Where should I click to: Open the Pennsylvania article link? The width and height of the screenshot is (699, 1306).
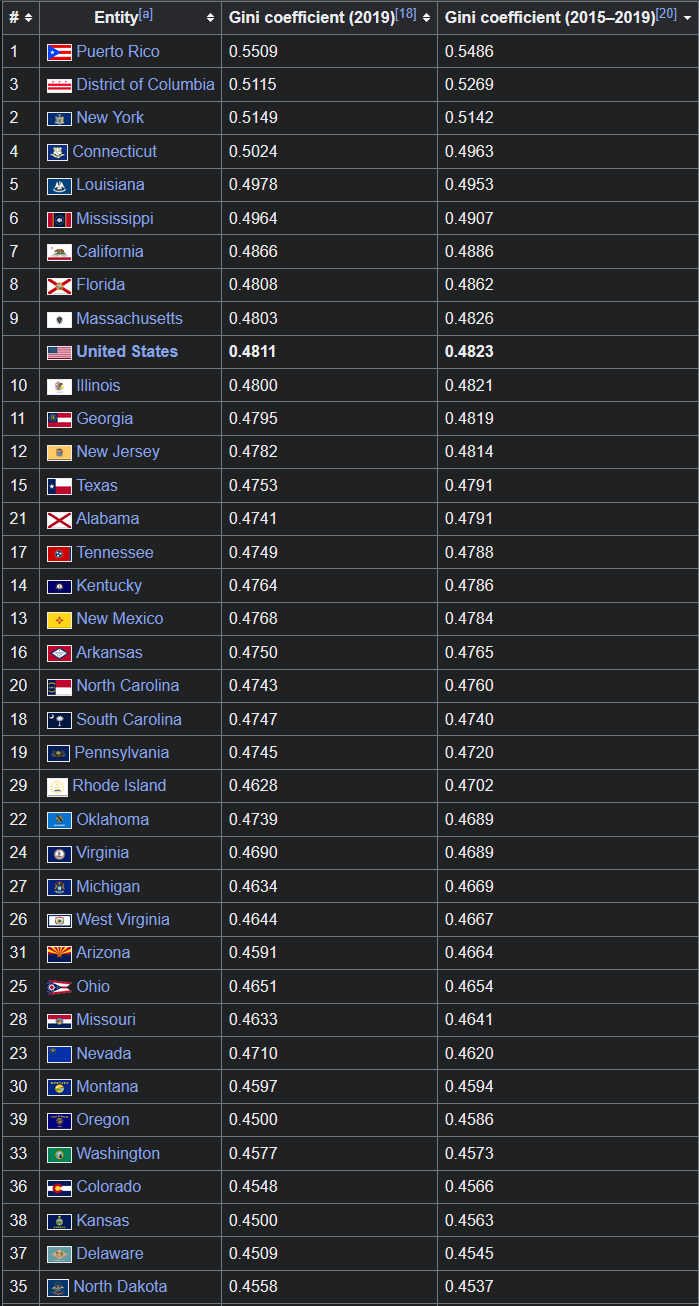click(x=122, y=753)
